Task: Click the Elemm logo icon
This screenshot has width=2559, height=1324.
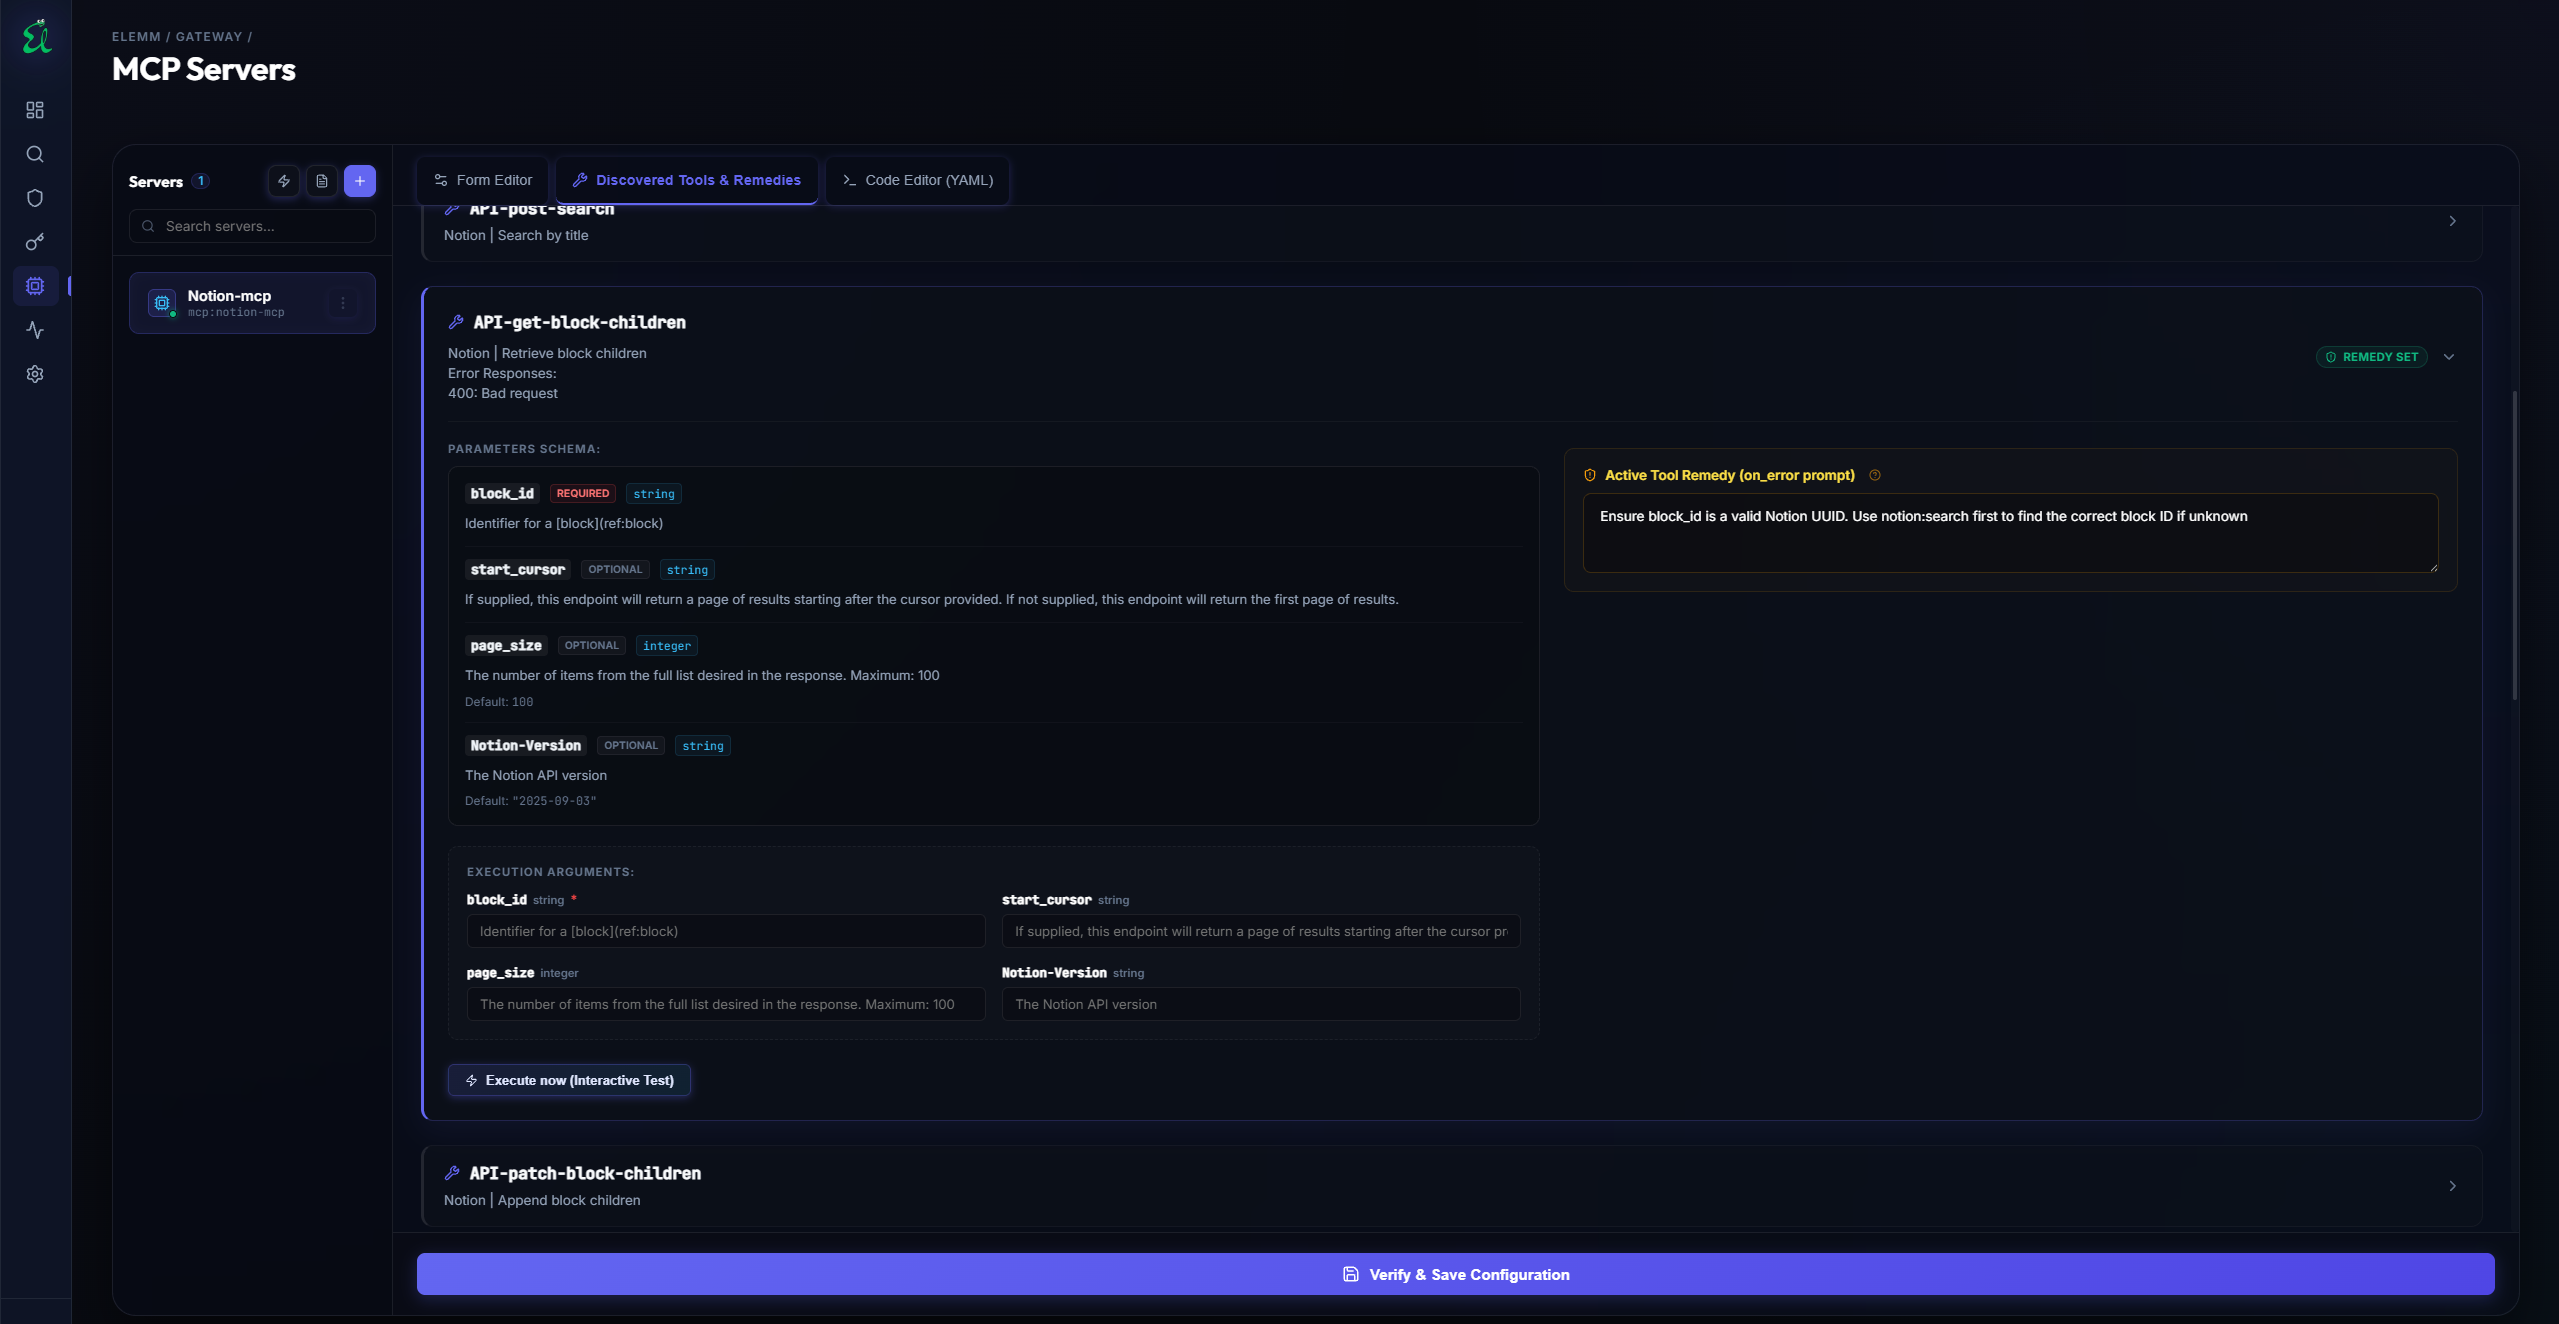Action: point(36,36)
